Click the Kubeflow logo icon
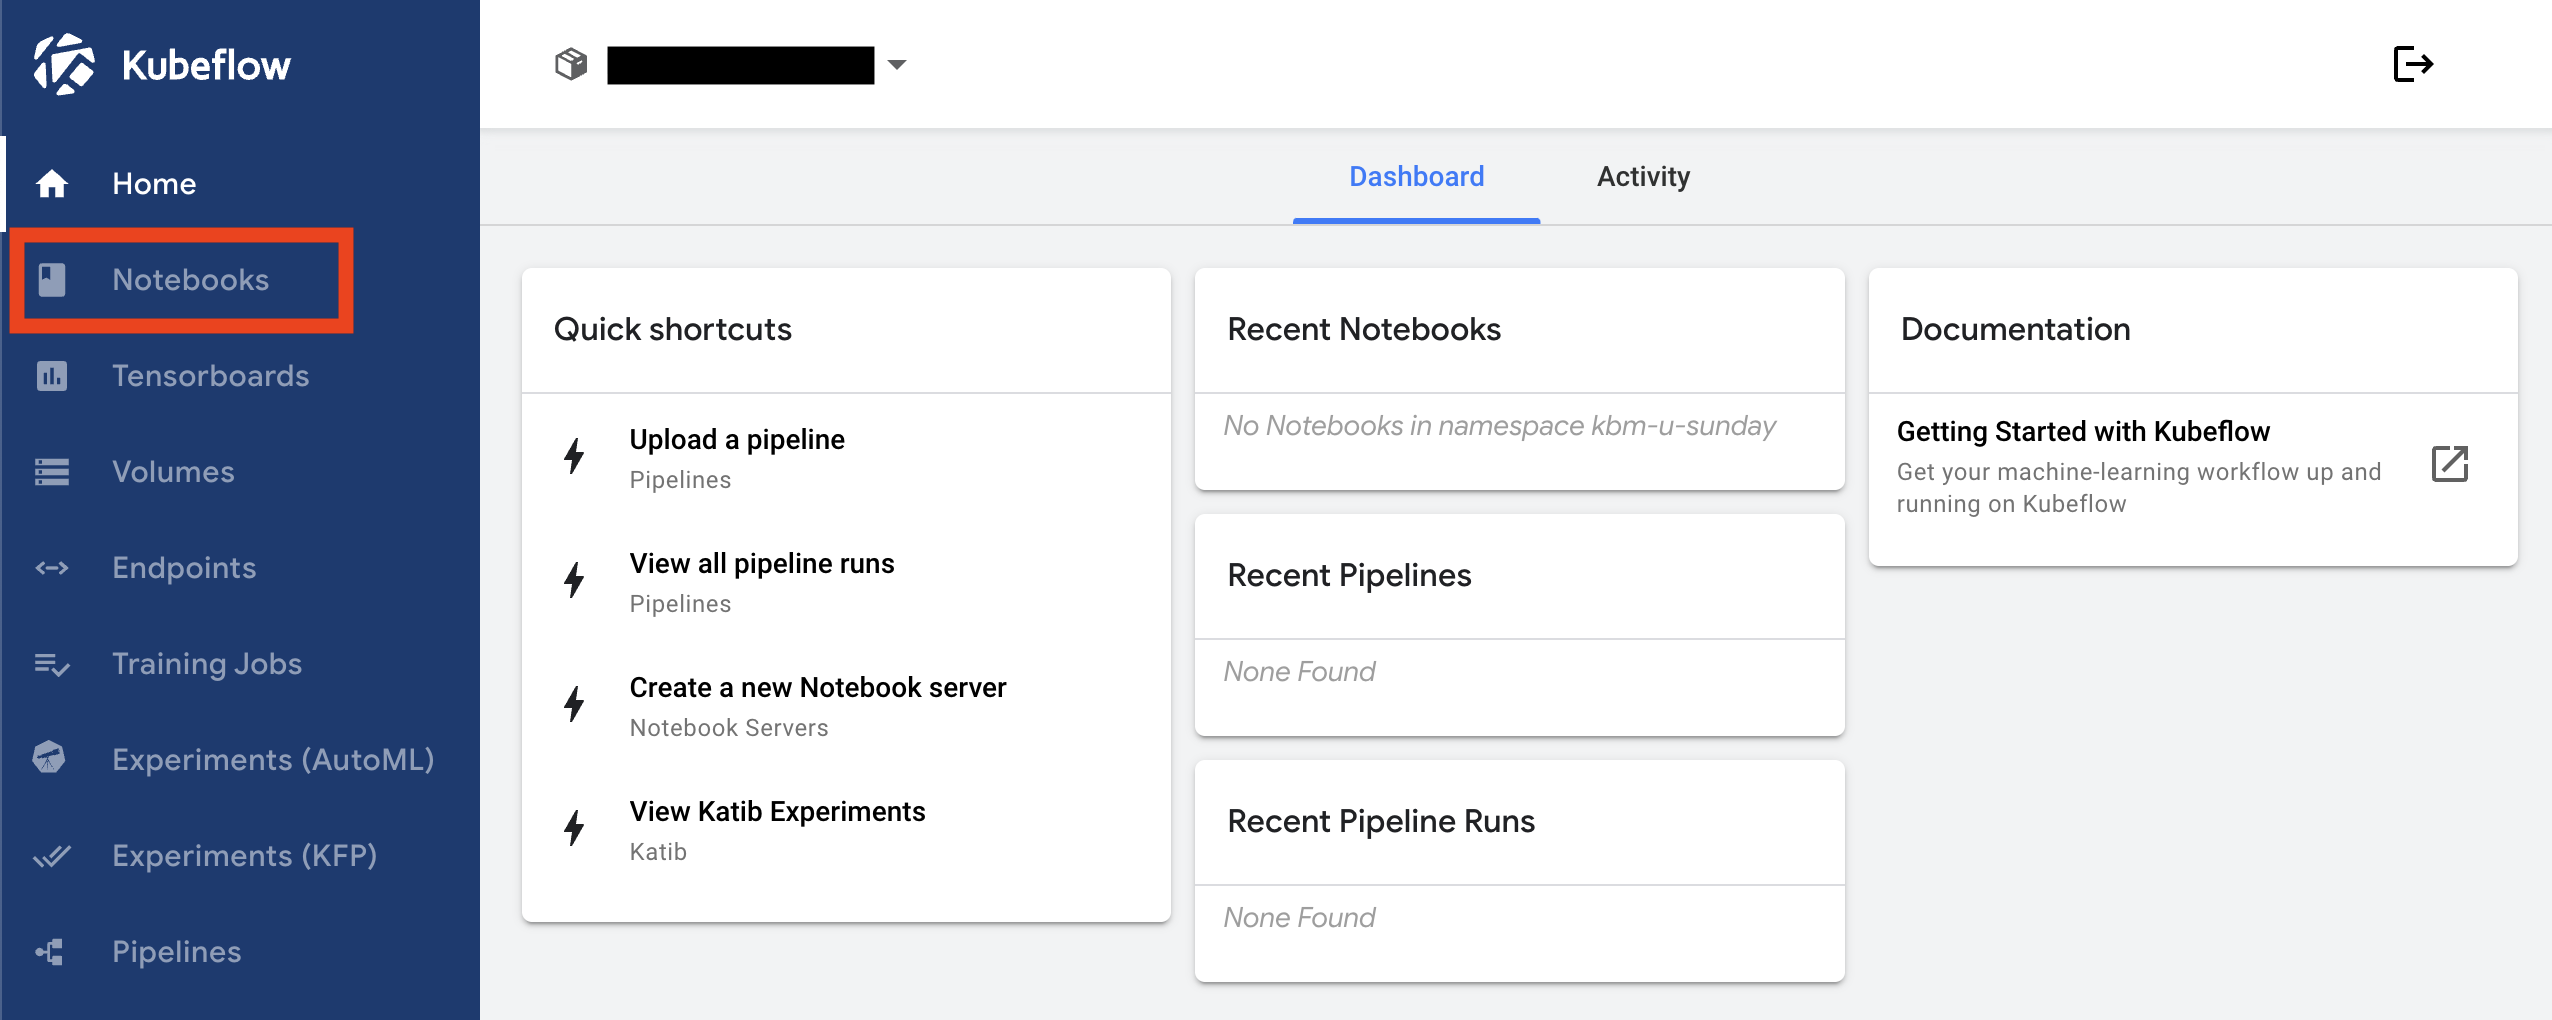The image size is (2552, 1020). [x=64, y=65]
